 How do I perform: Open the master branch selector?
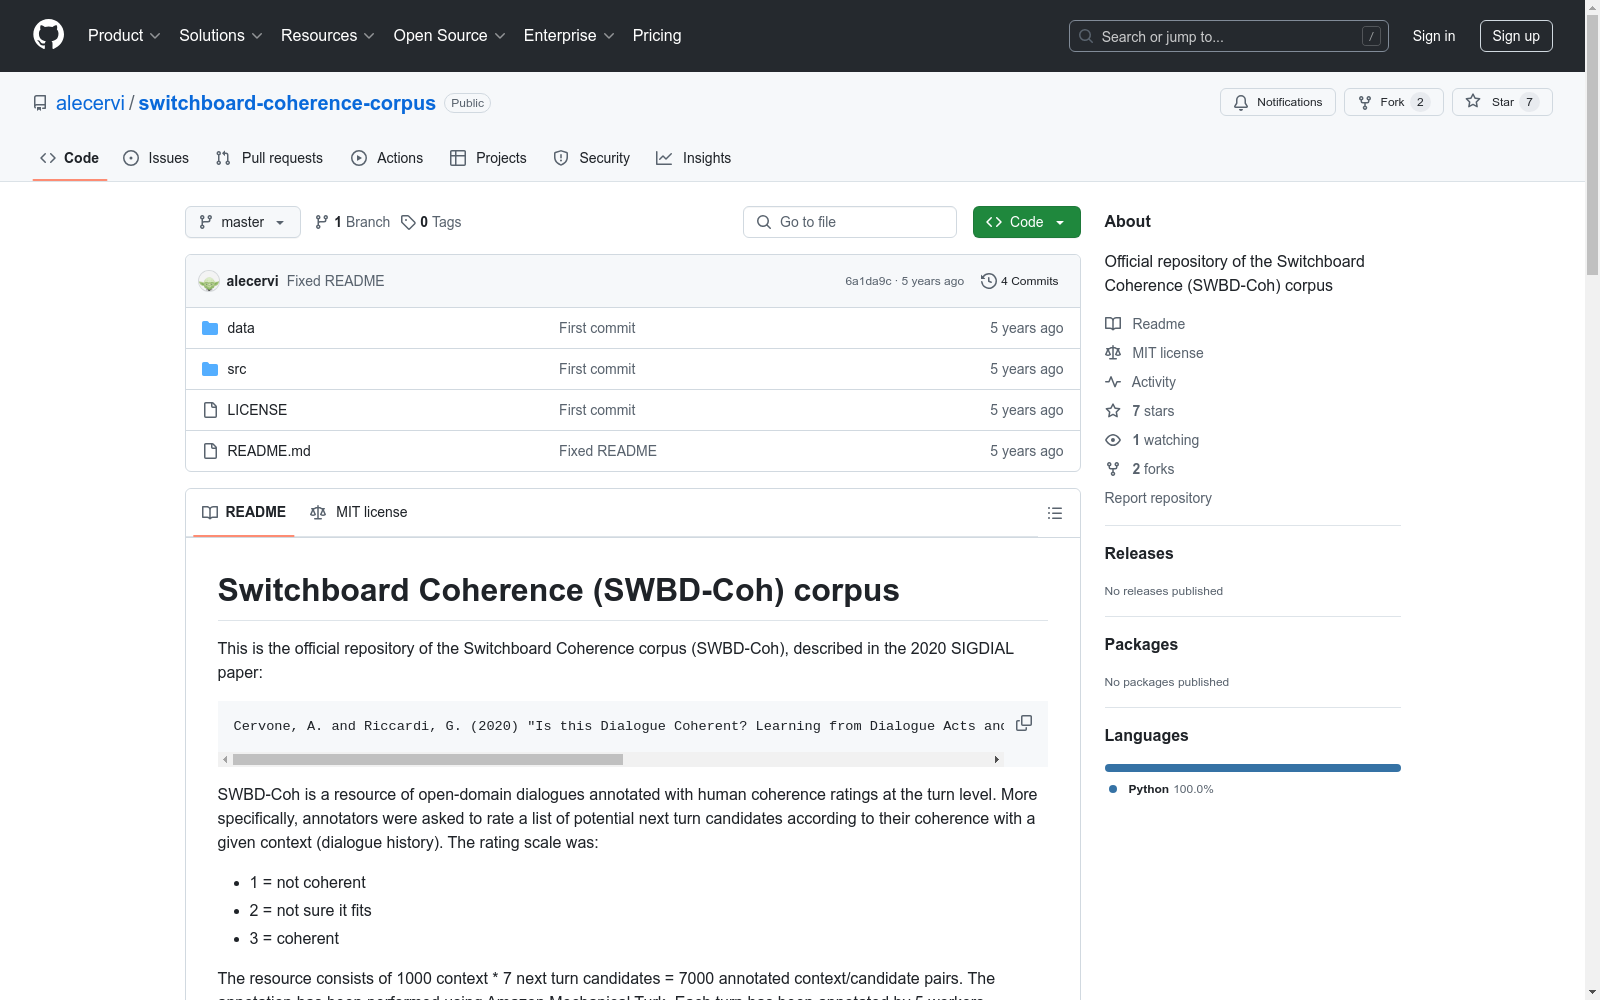[x=243, y=222]
